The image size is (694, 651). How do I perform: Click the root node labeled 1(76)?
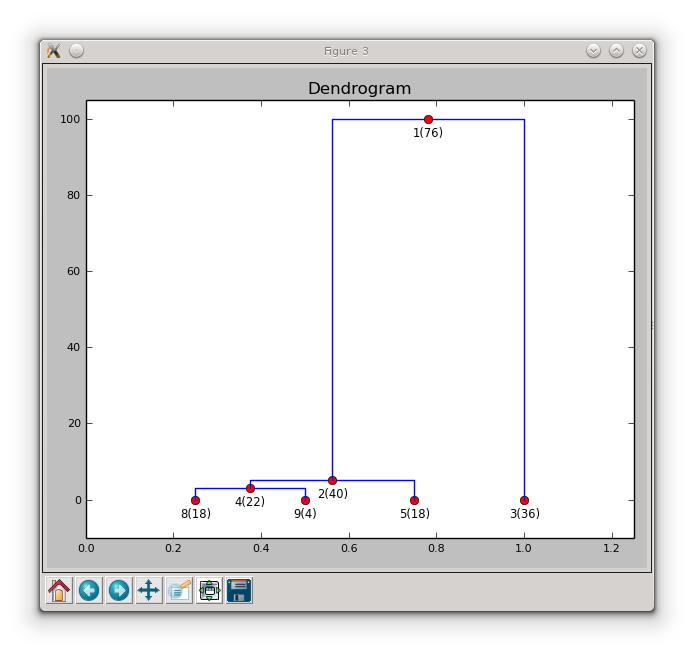pyautogui.click(x=428, y=119)
